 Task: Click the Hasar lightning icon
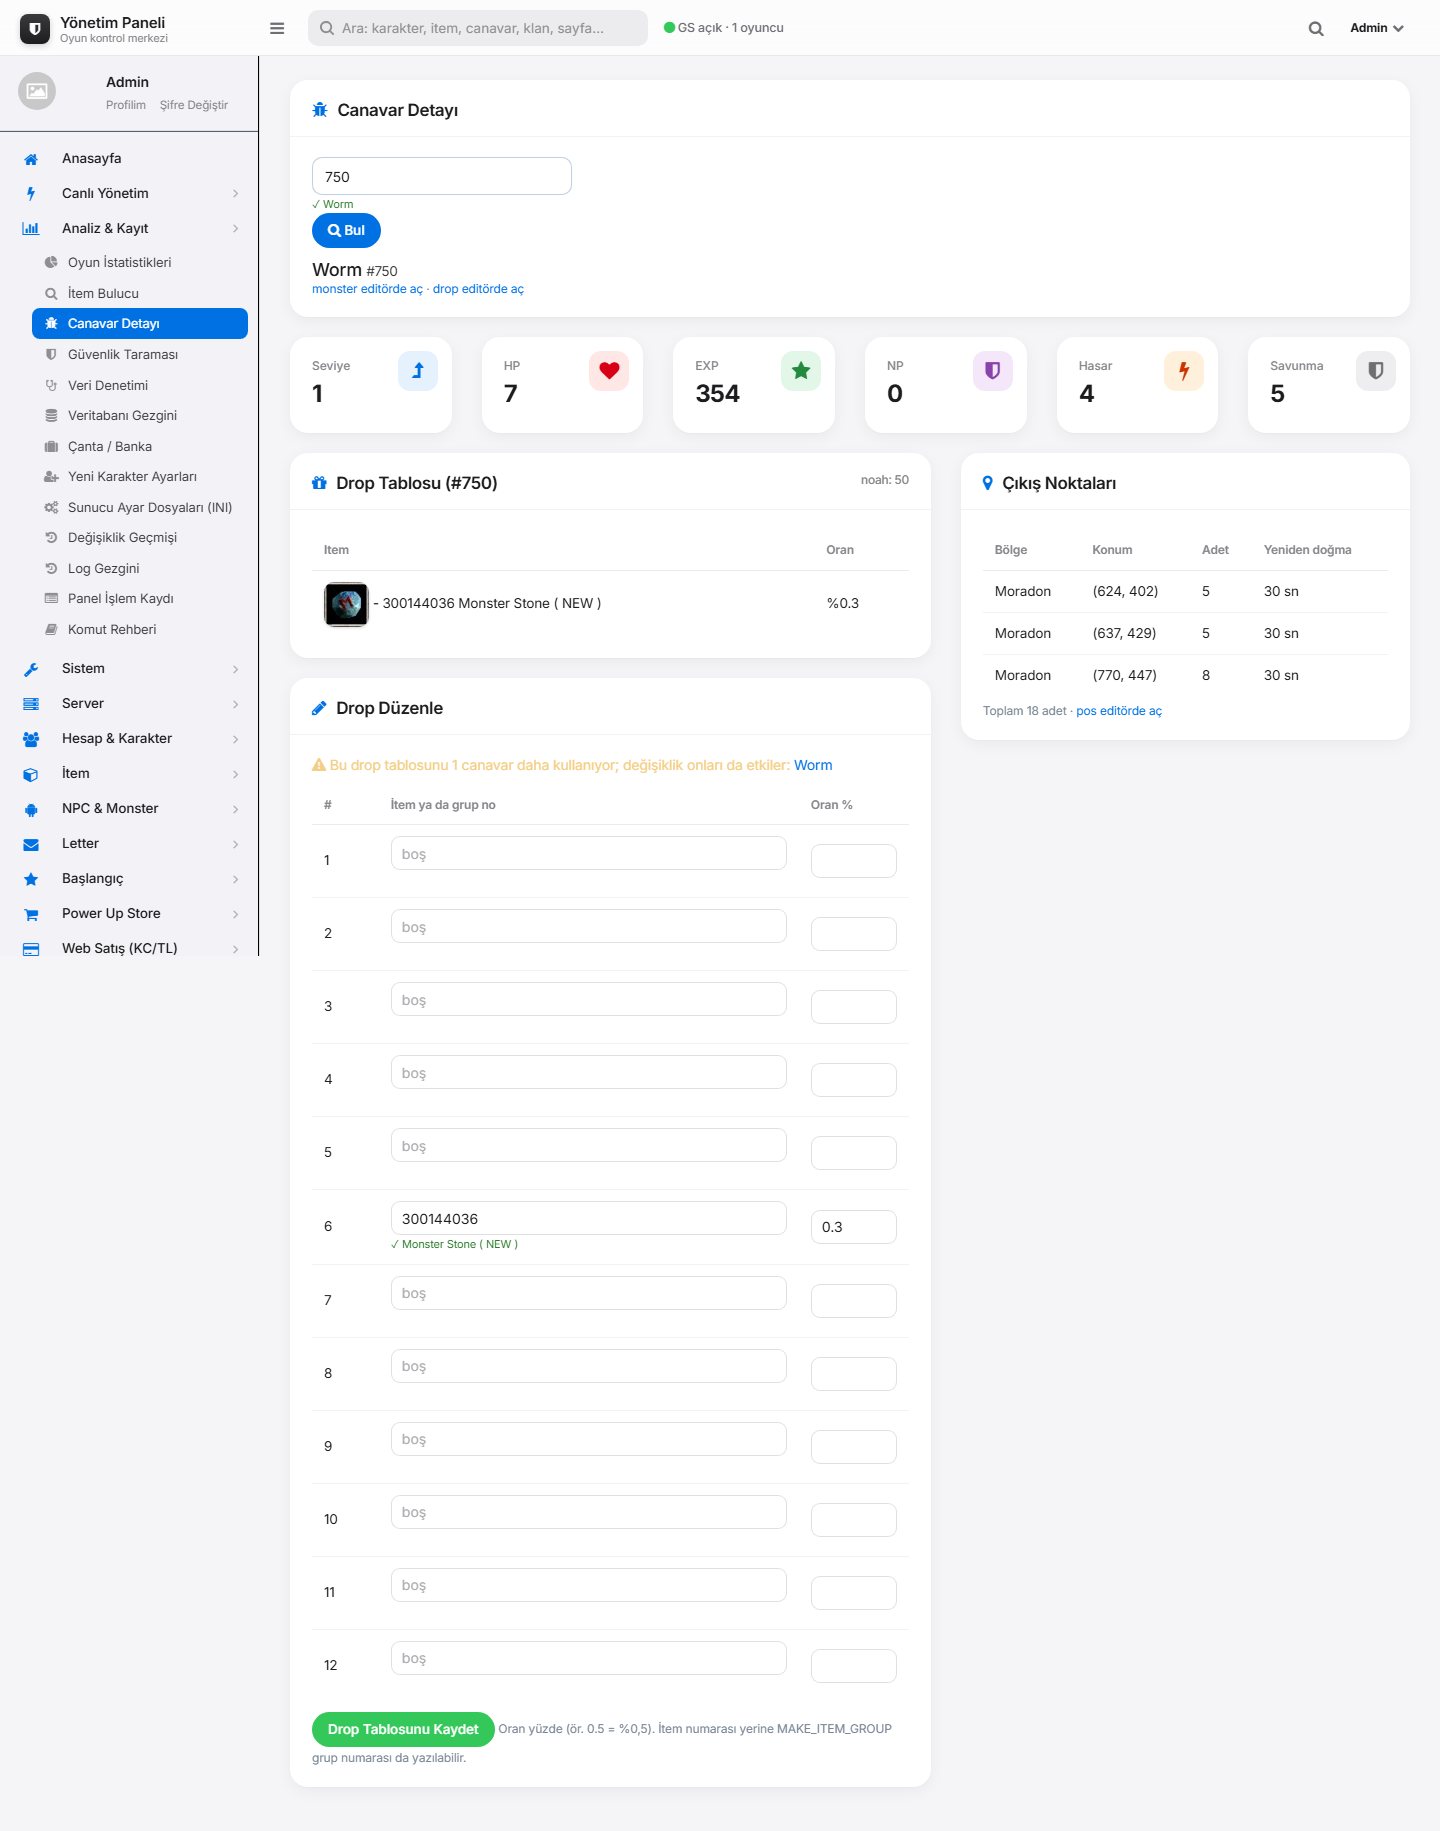pos(1184,371)
